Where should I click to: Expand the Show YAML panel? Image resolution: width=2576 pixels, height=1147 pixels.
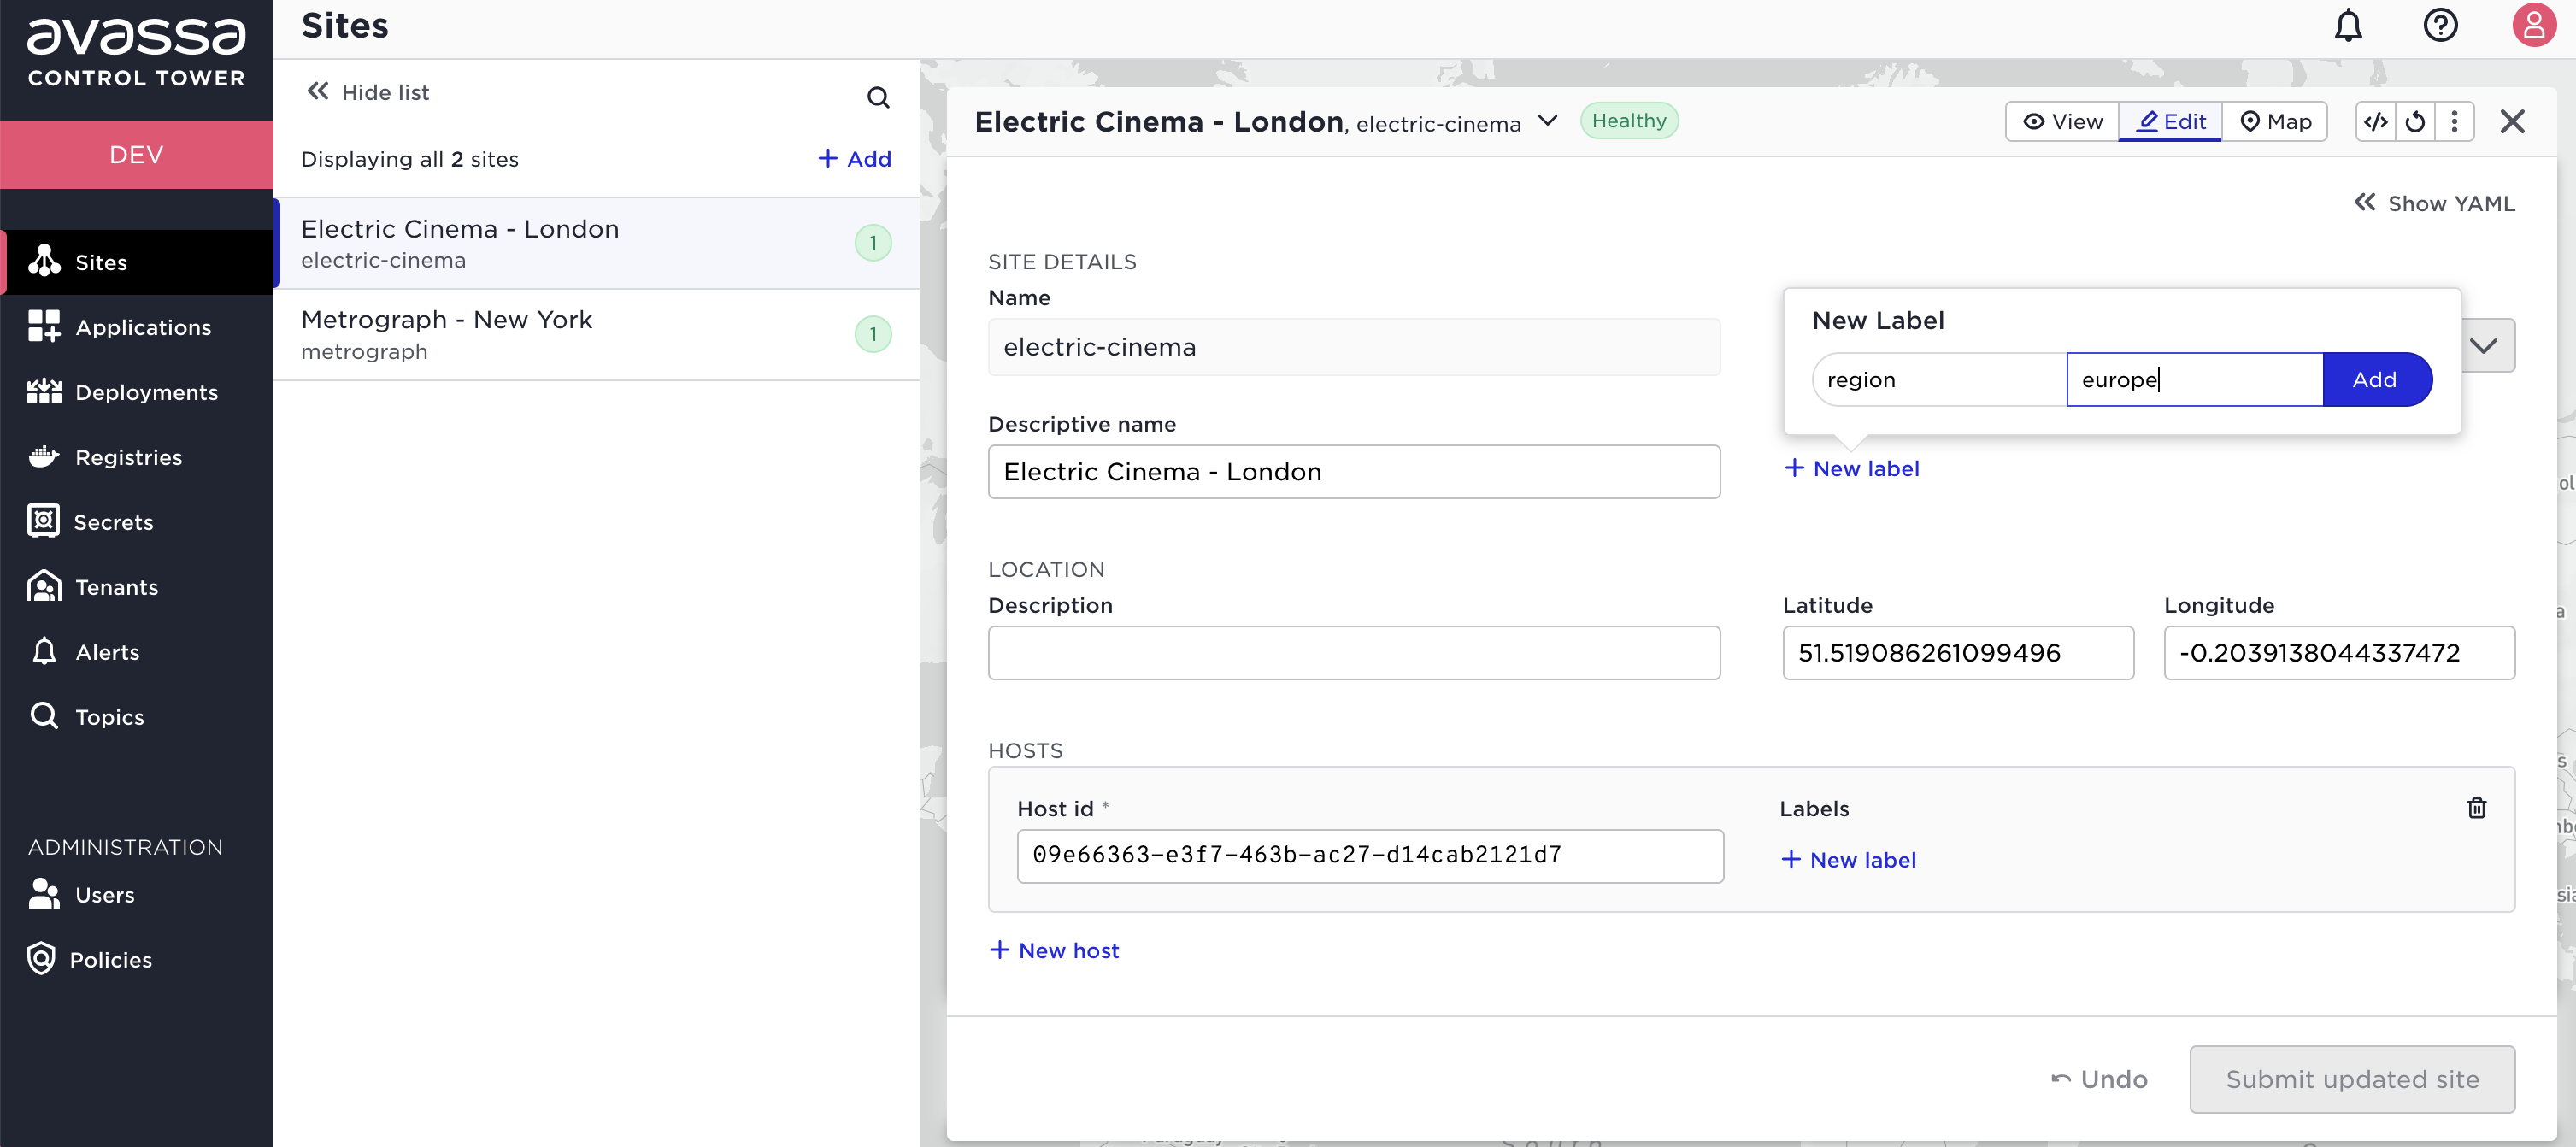point(2434,204)
